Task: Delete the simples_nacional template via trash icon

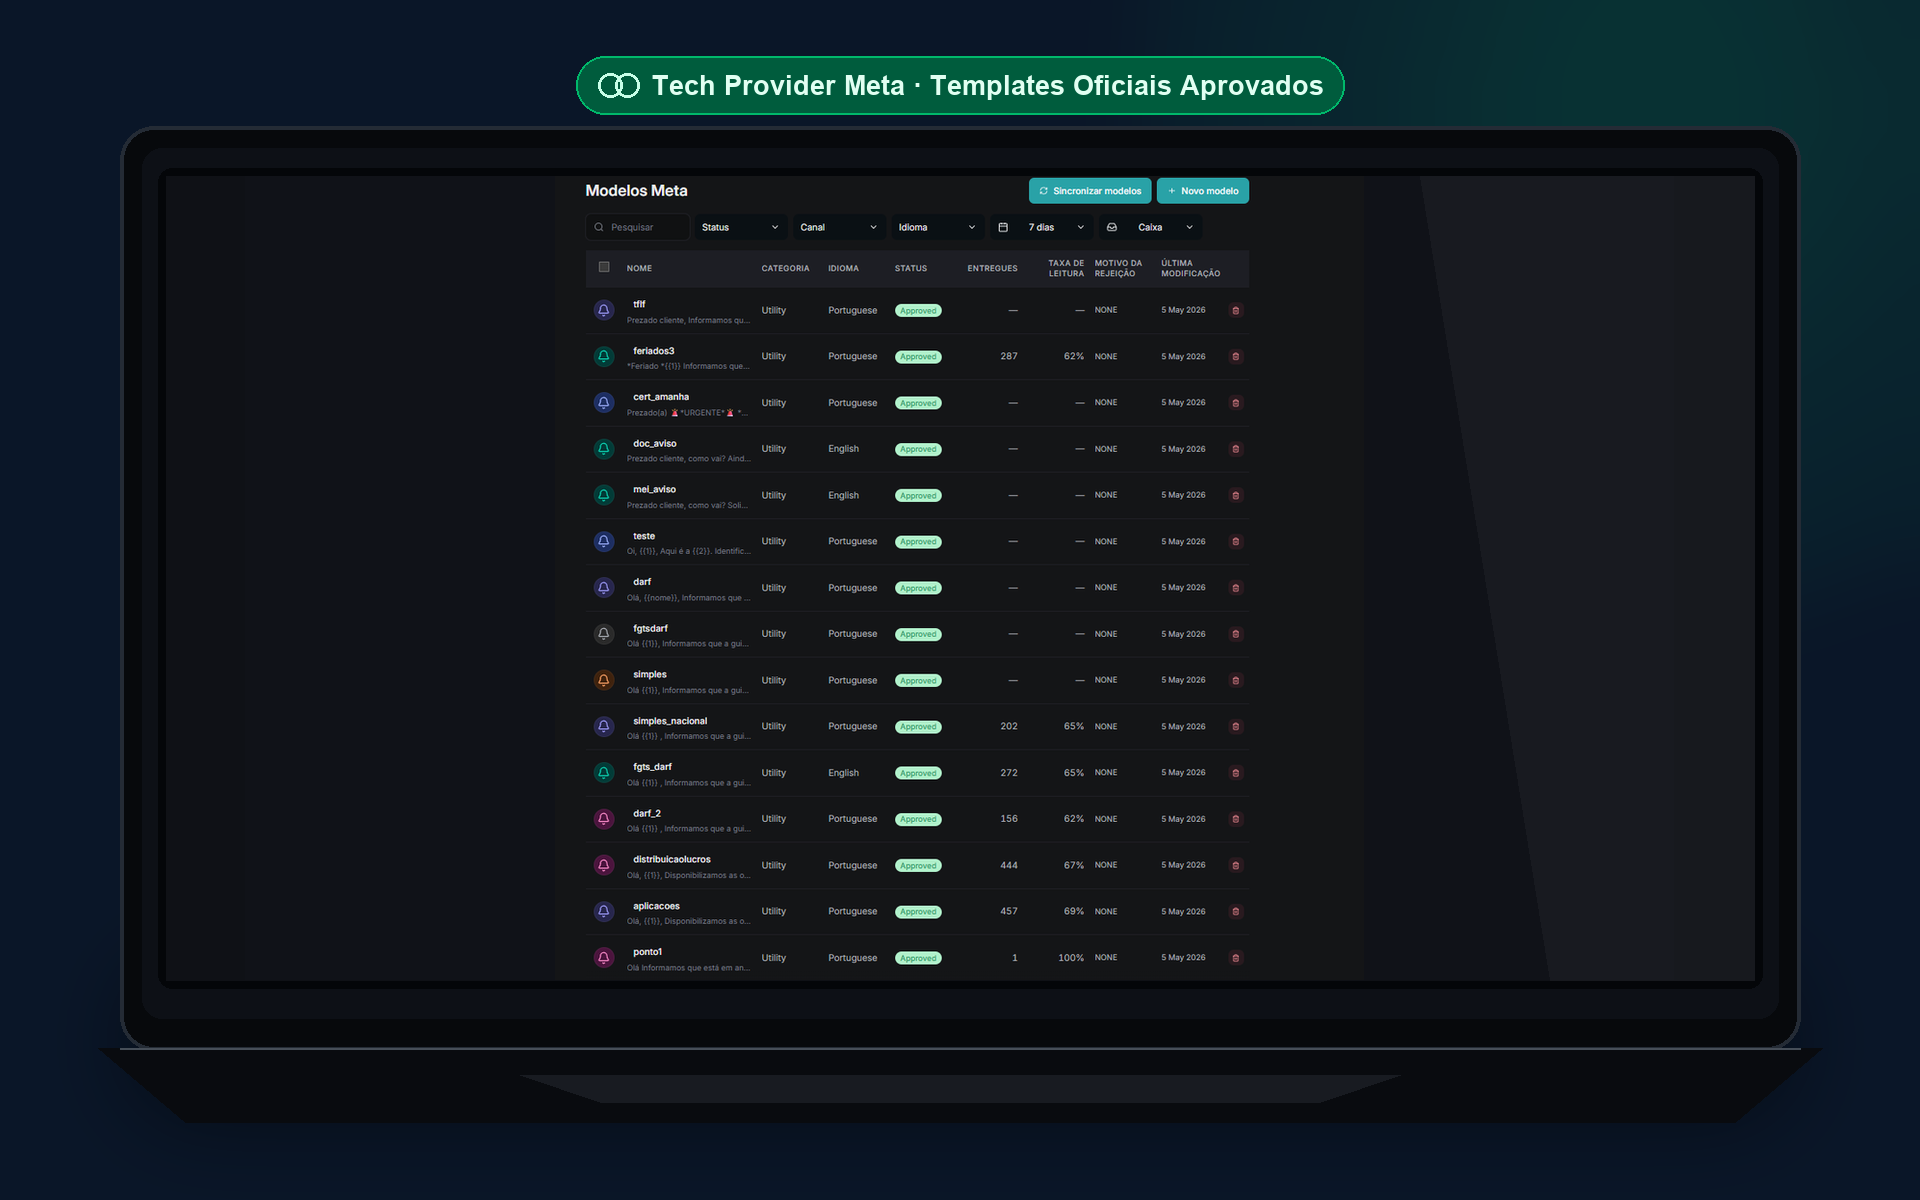Action: (1236, 726)
